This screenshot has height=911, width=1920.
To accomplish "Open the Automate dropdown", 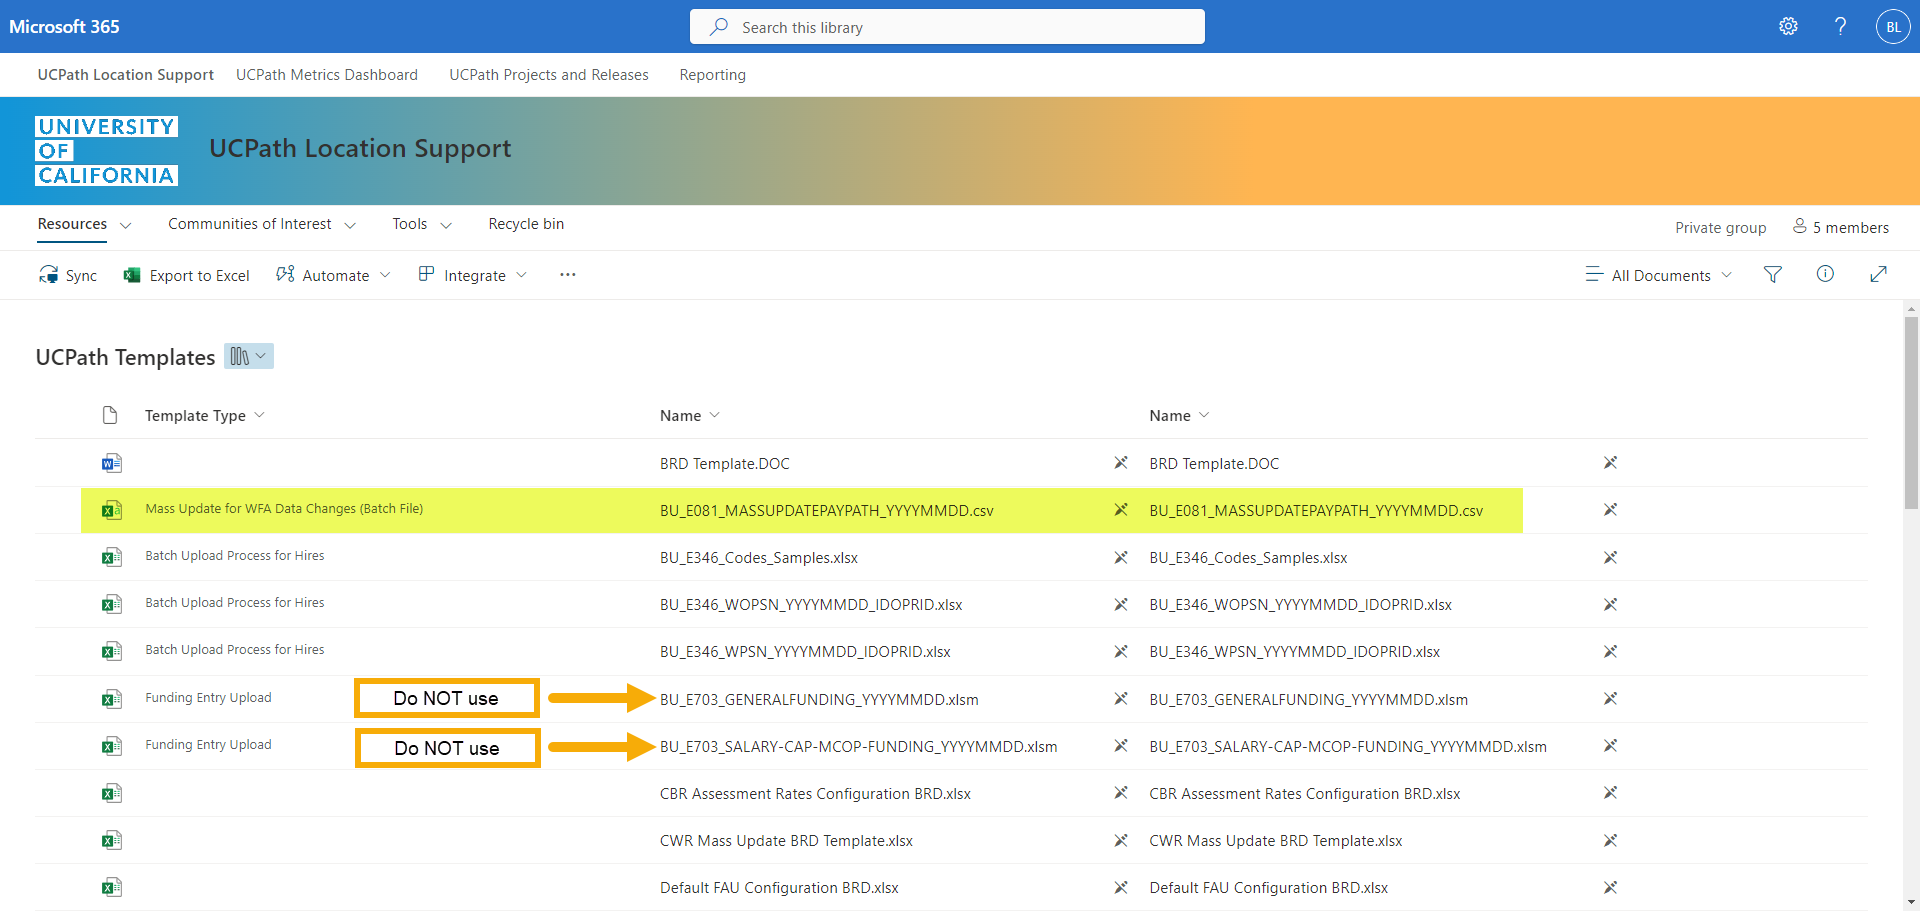I will coord(333,276).
